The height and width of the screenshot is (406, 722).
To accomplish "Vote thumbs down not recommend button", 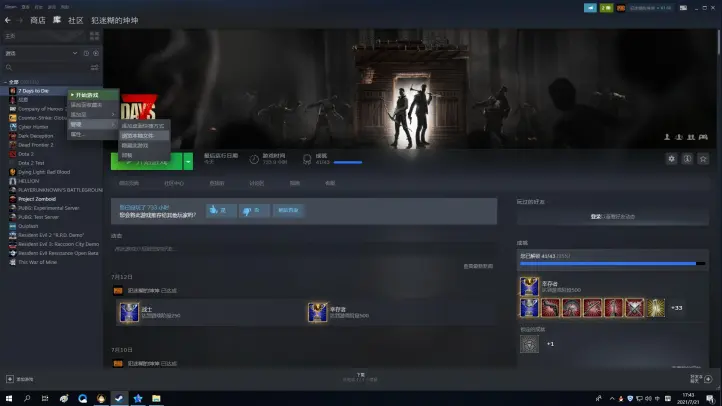I will [x=254, y=210].
